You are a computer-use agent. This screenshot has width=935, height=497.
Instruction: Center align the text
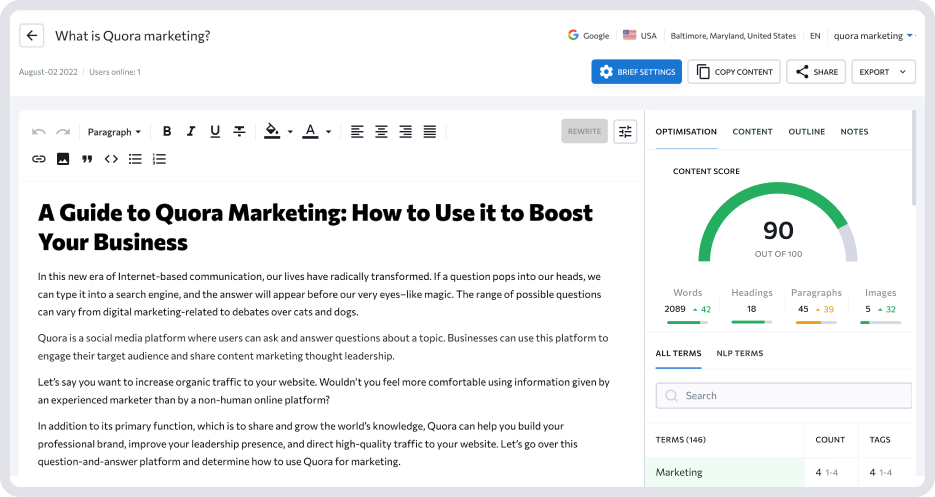point(381,131)
